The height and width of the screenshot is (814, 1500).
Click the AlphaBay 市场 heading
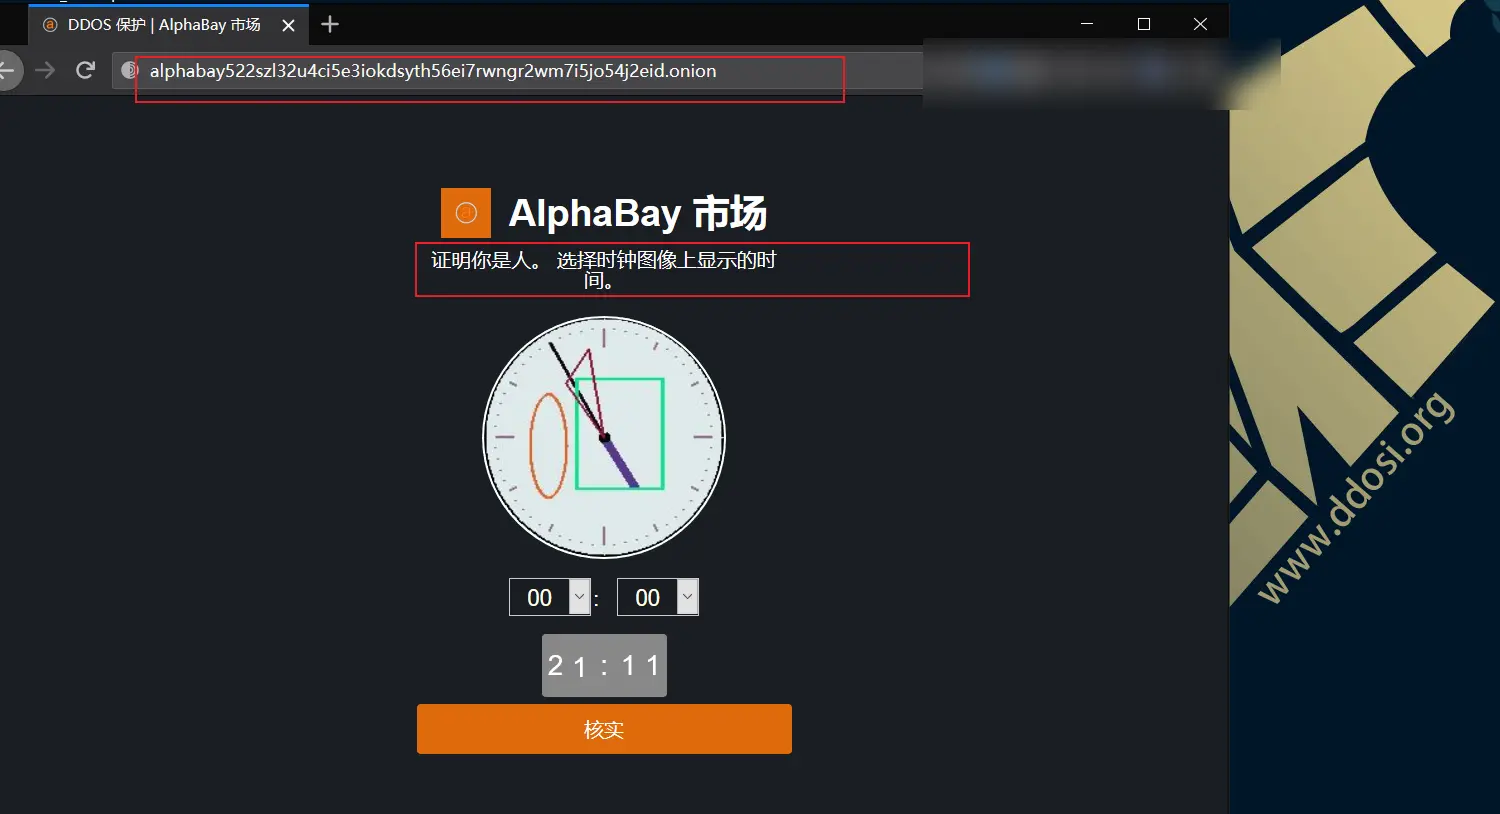pos(638,213)
